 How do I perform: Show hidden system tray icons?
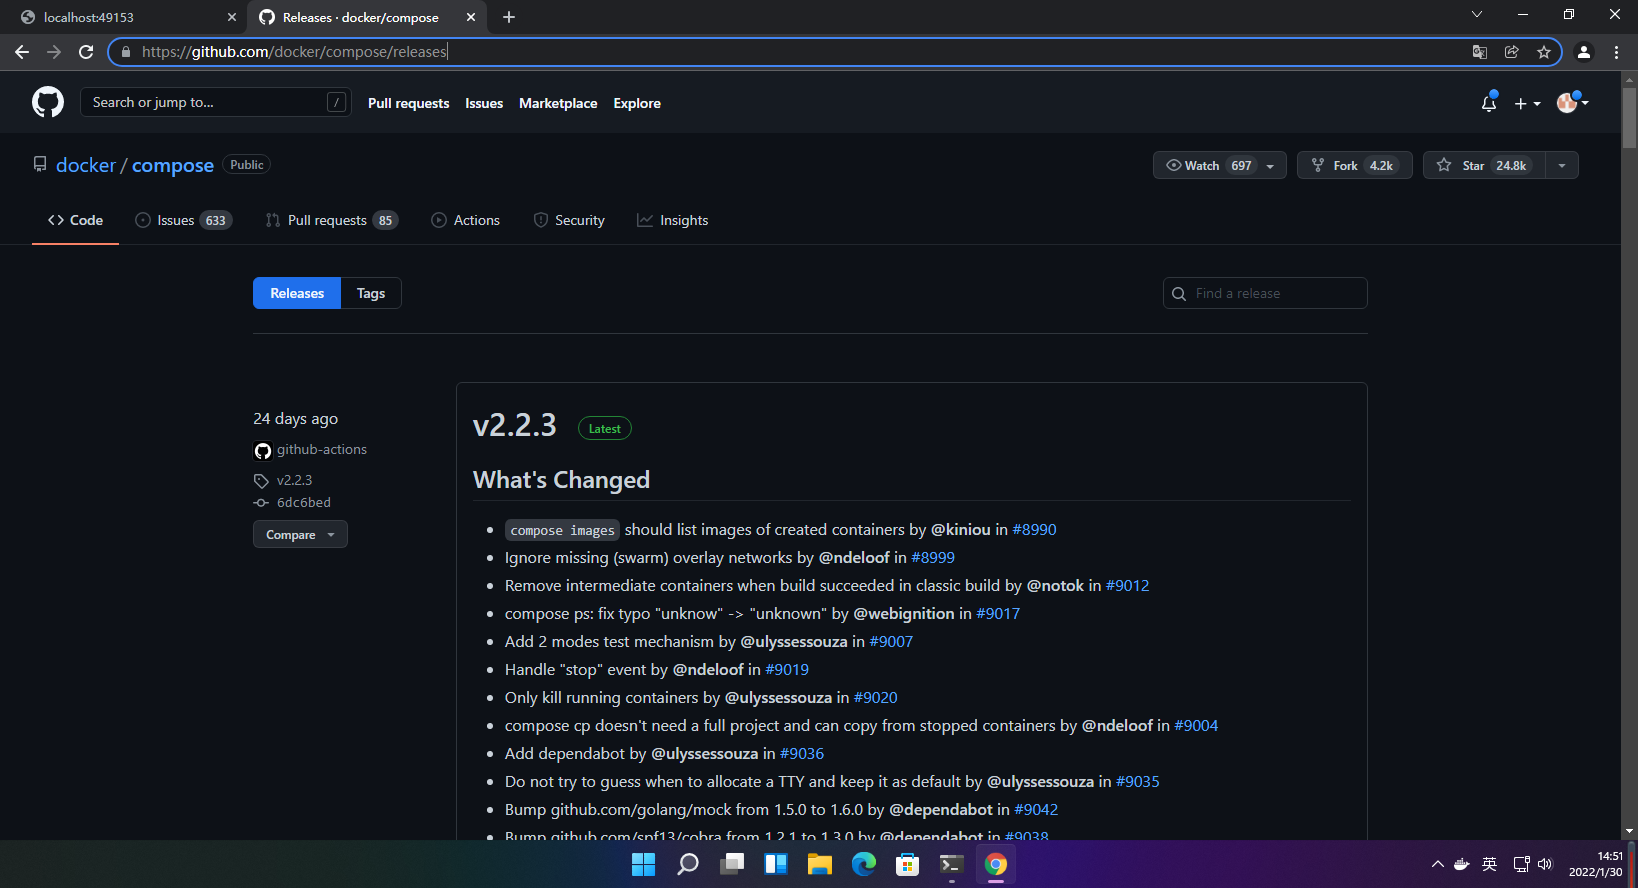pyautogui.click(x=1437, y=864)
